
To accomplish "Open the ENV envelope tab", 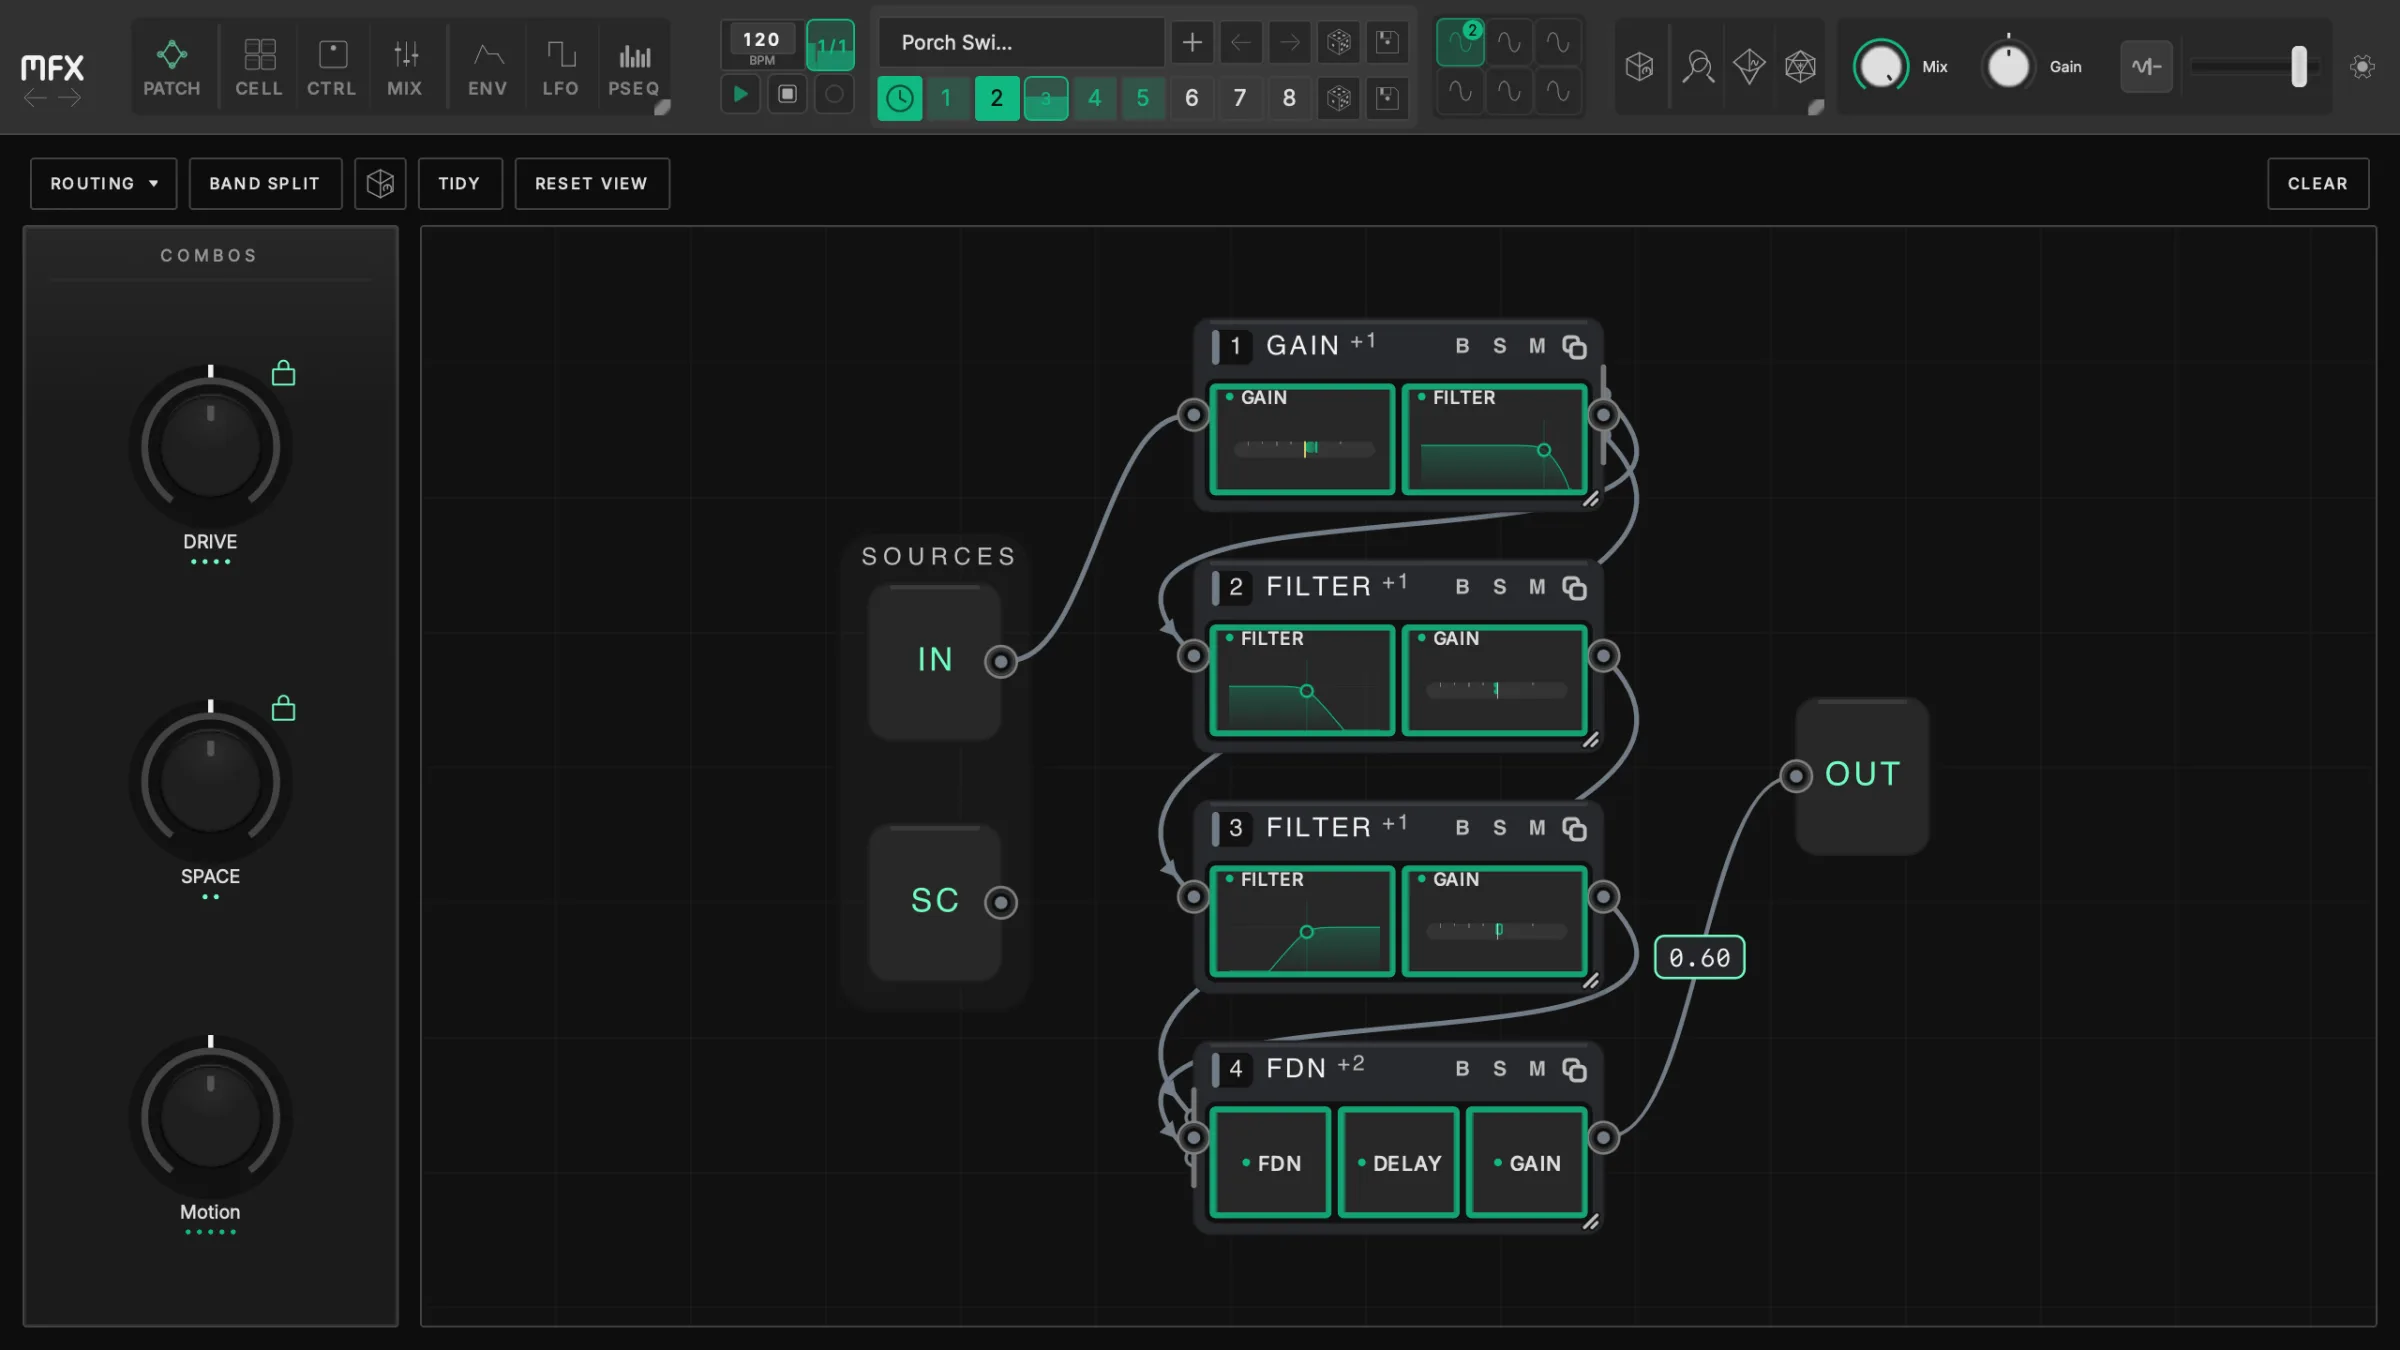I will coord(487,67).
